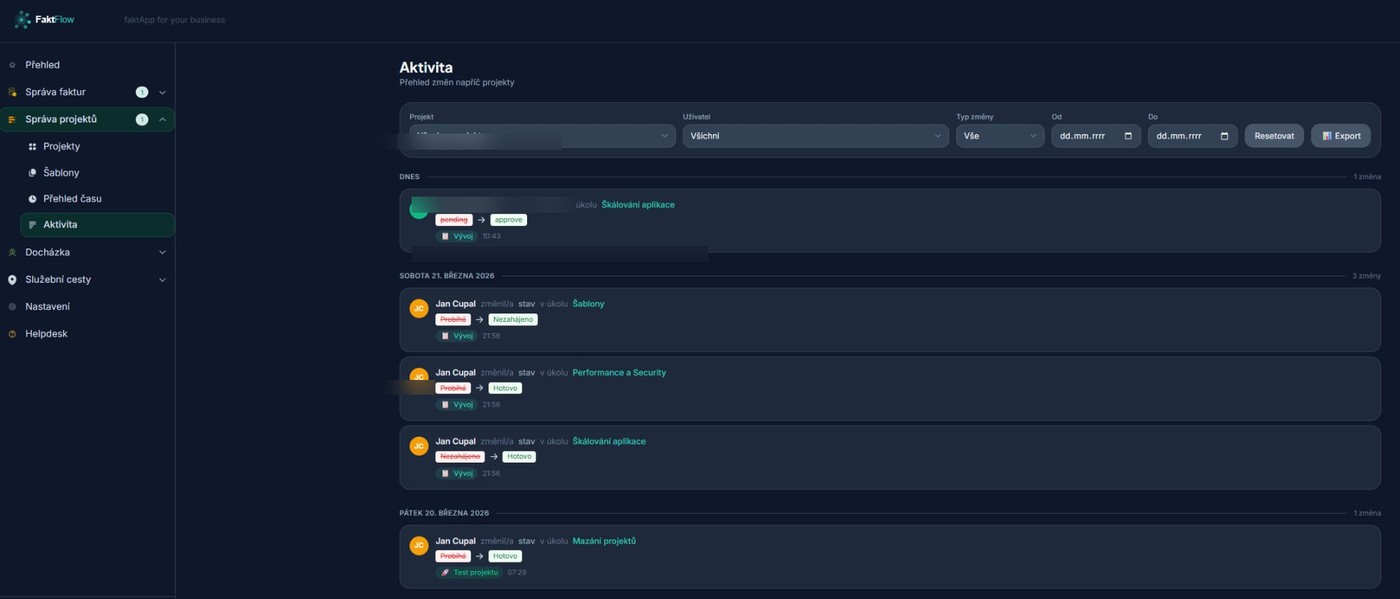This screenshot has width=1400, height=599.
Task: Open the Mazání projektů task link
Action: 603,541
